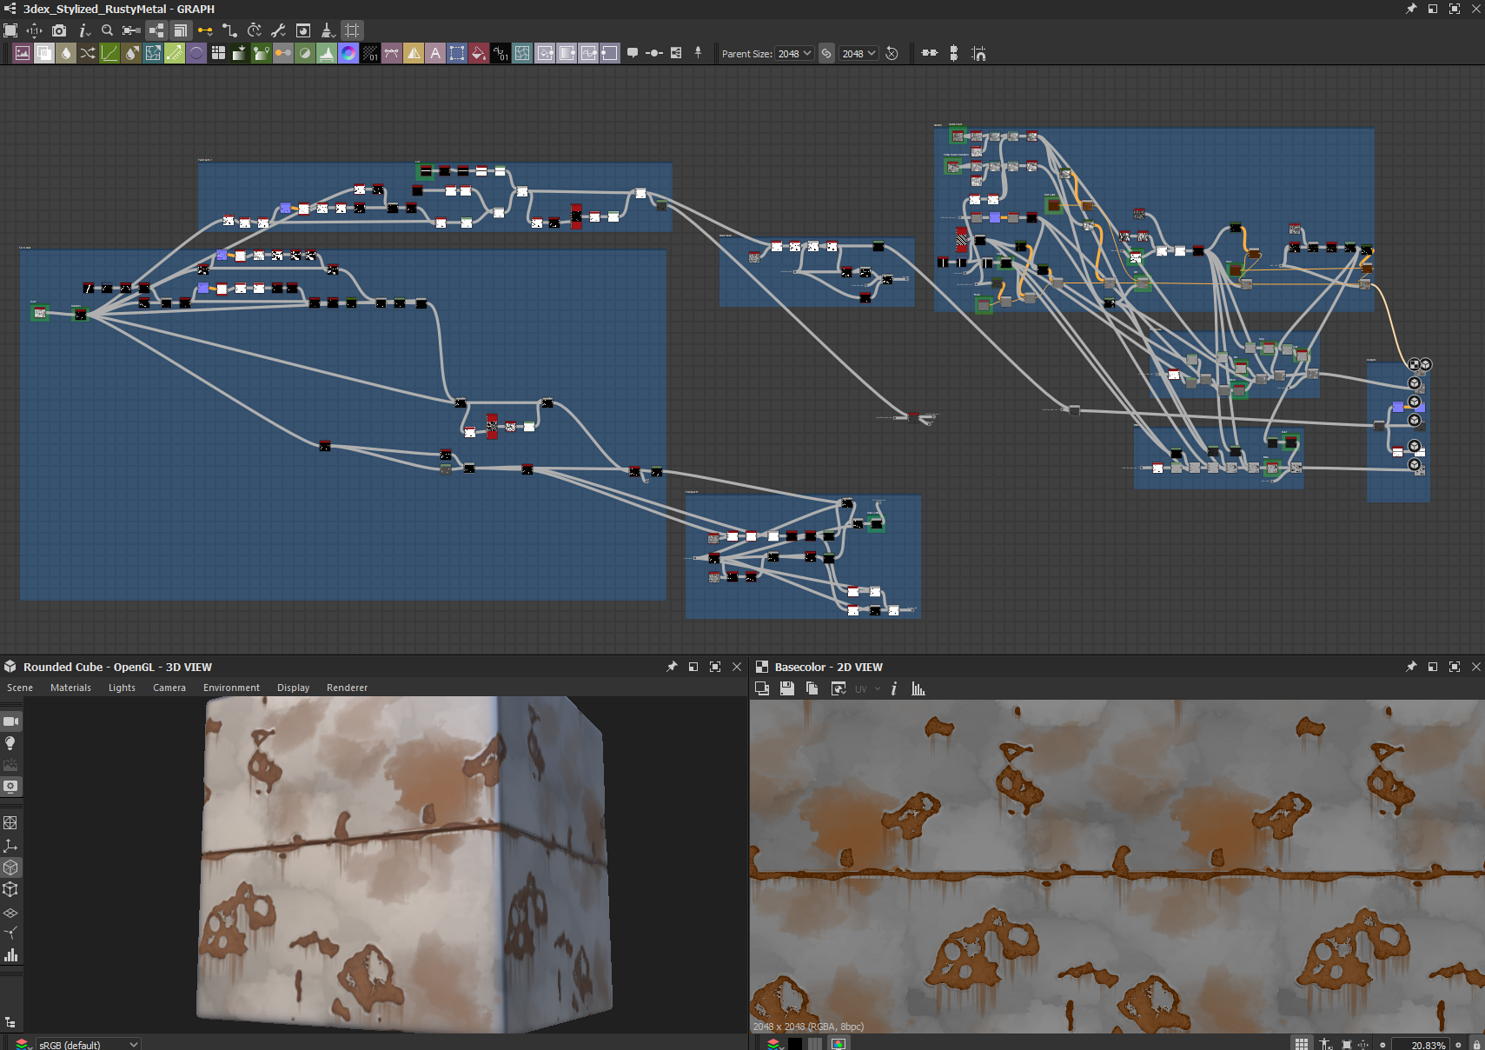1485x1050 pixels.
Task: Click the fit graph to view icon
Action: [x=10, y=31]
